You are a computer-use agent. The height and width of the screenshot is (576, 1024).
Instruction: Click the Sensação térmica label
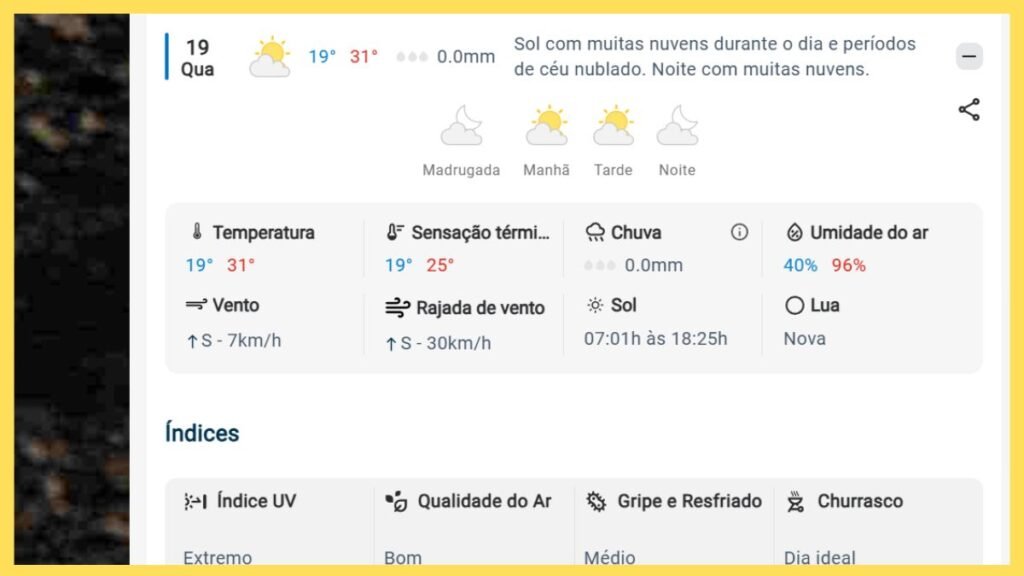(x=481, y=232)
